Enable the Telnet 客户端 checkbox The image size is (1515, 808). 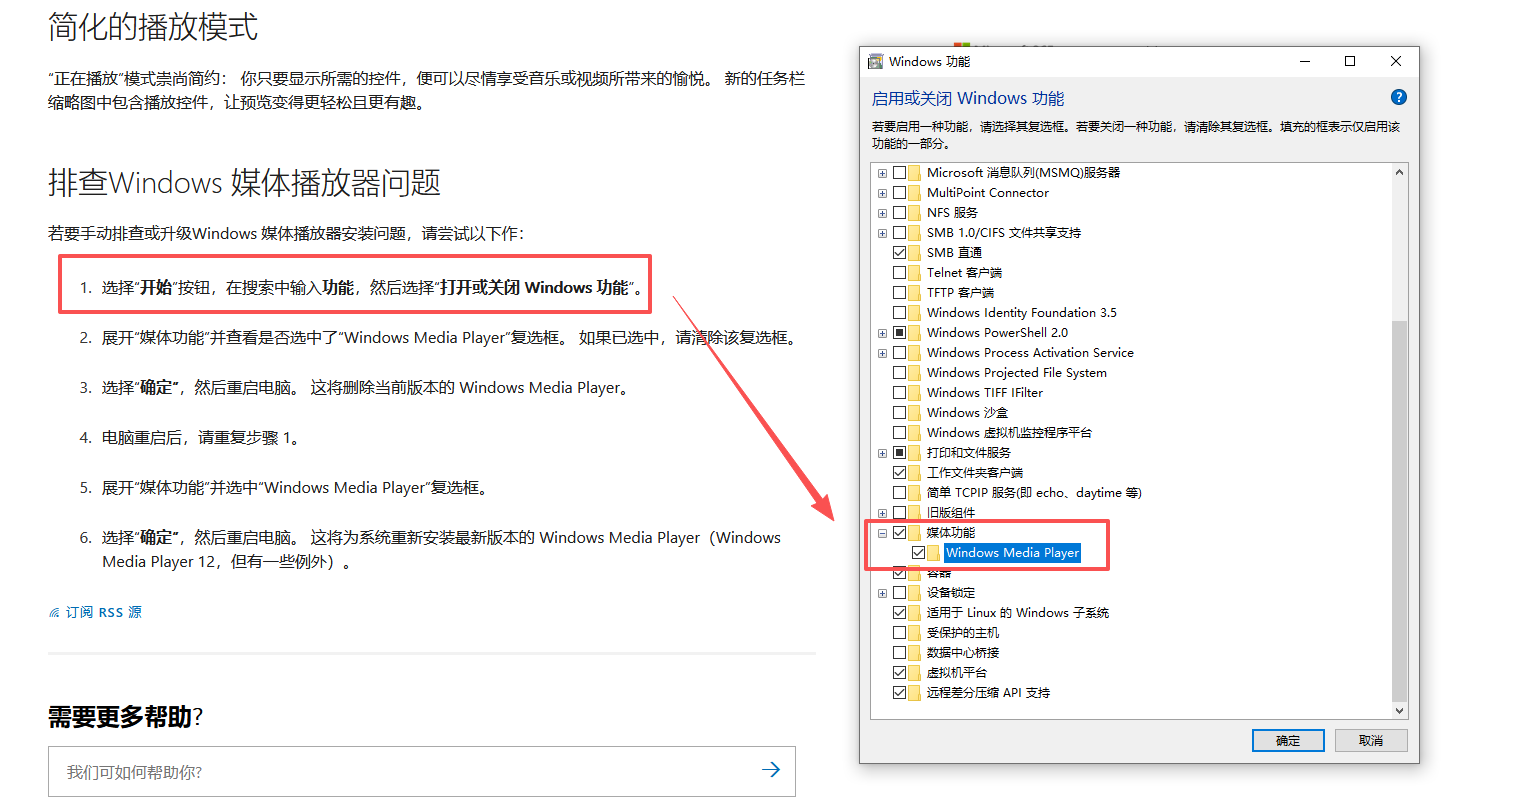(899, 273)
